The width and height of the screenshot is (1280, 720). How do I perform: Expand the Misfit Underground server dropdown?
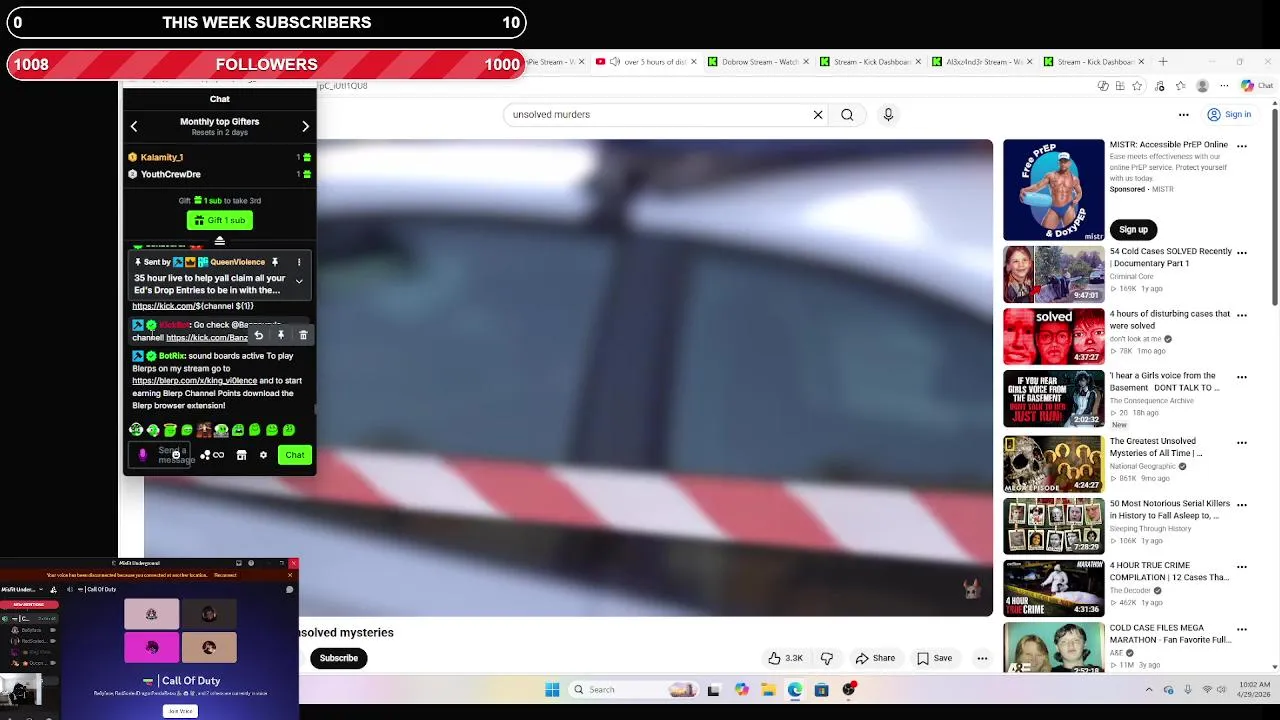click(41, 590)
